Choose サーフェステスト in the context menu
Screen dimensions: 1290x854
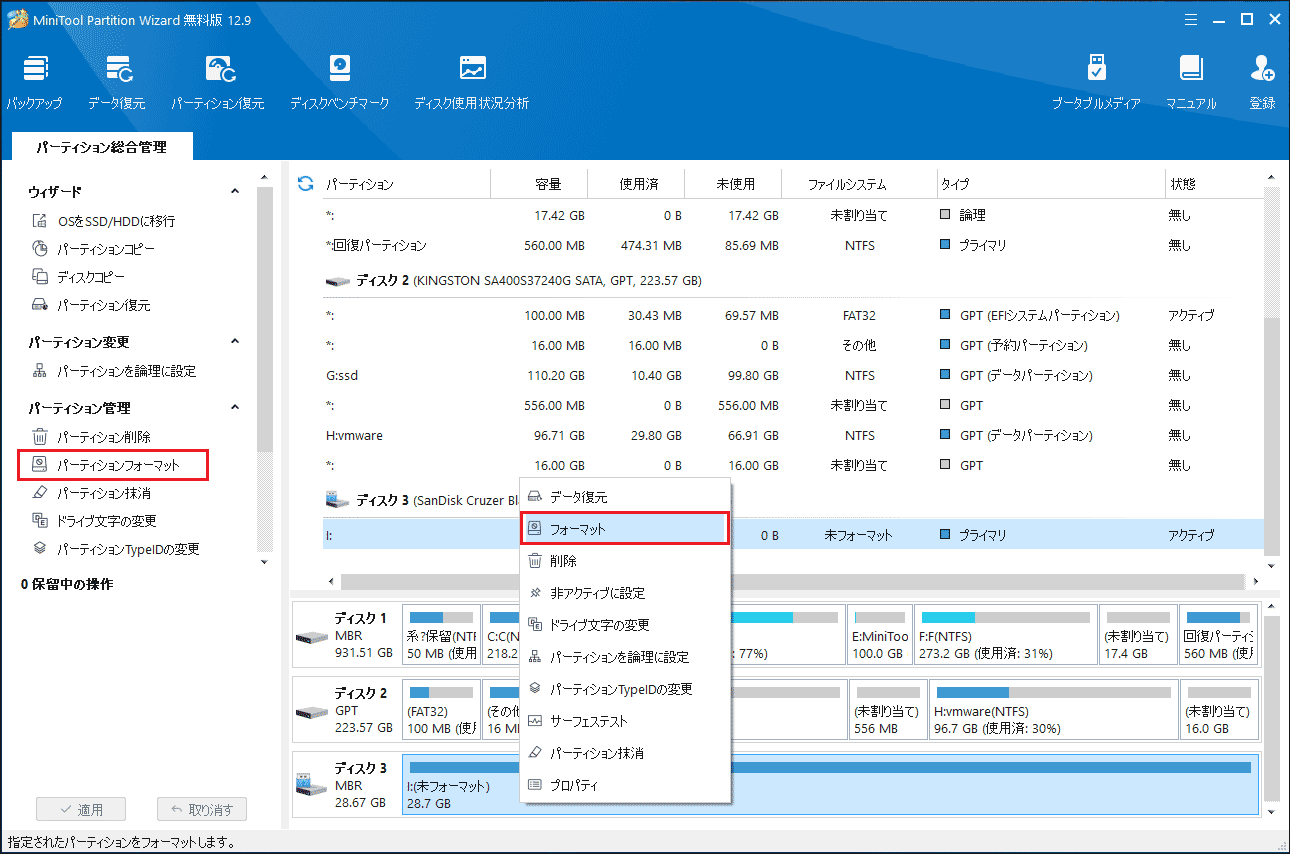625,721
